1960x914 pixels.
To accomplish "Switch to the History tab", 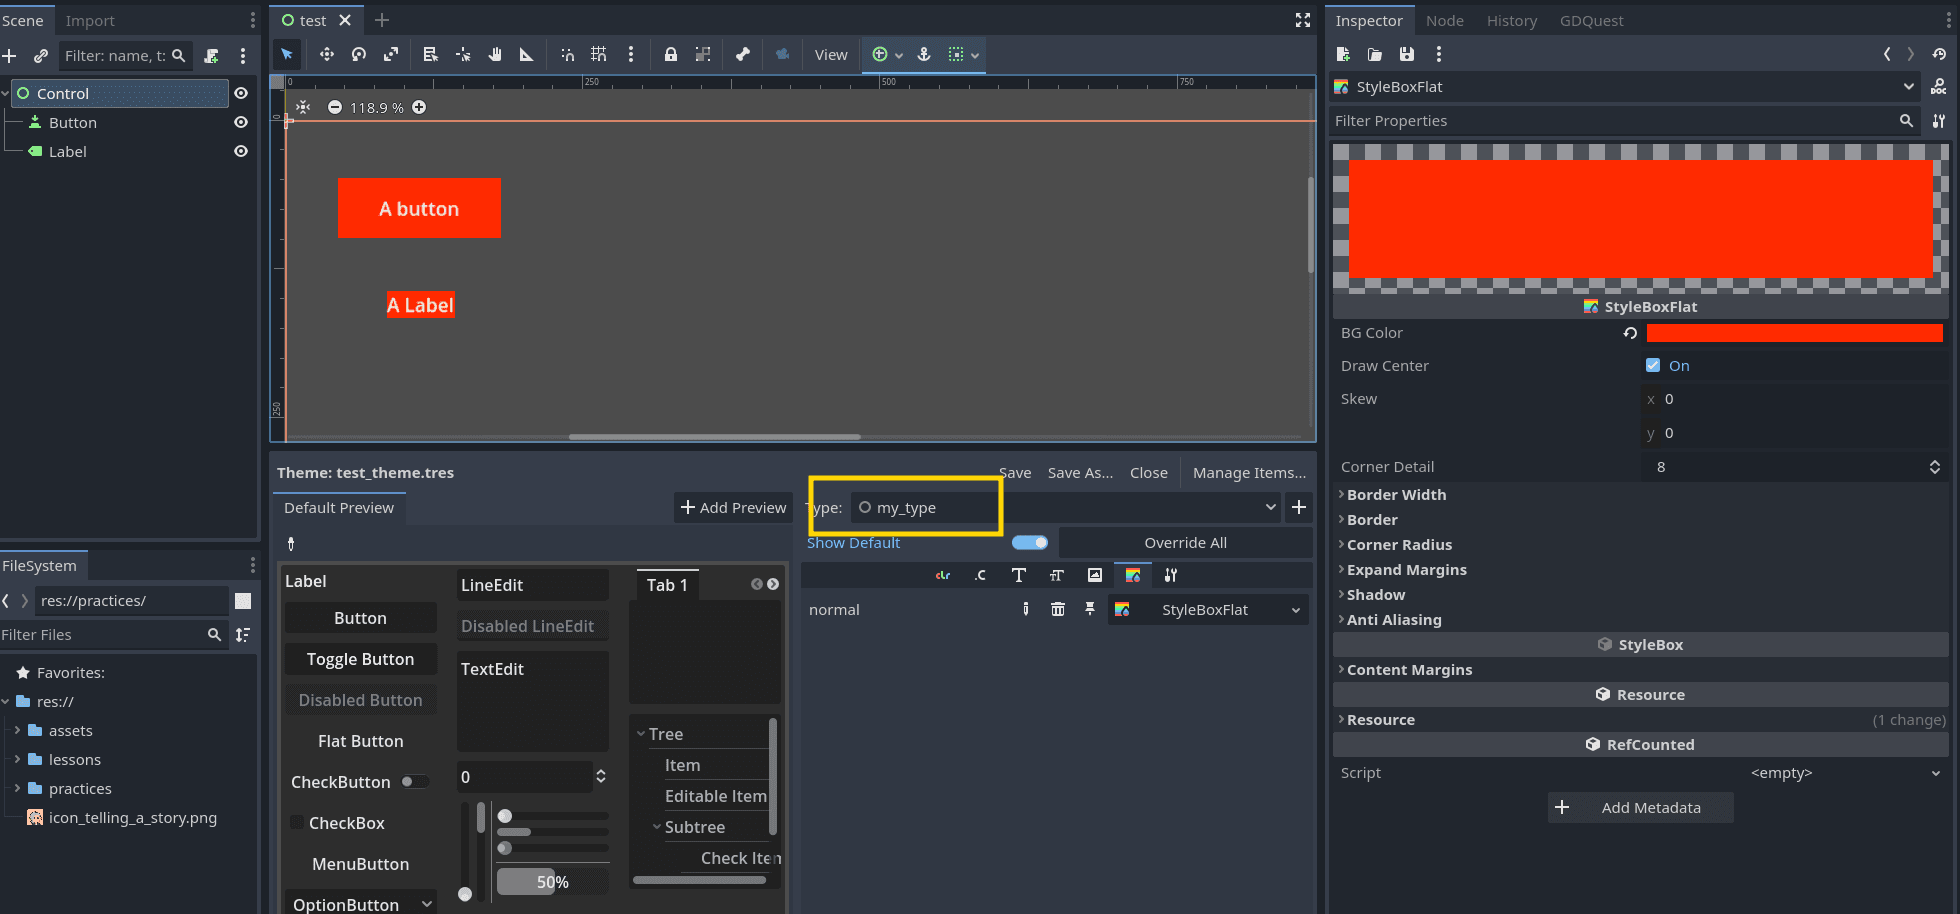I will [1511, 20].
